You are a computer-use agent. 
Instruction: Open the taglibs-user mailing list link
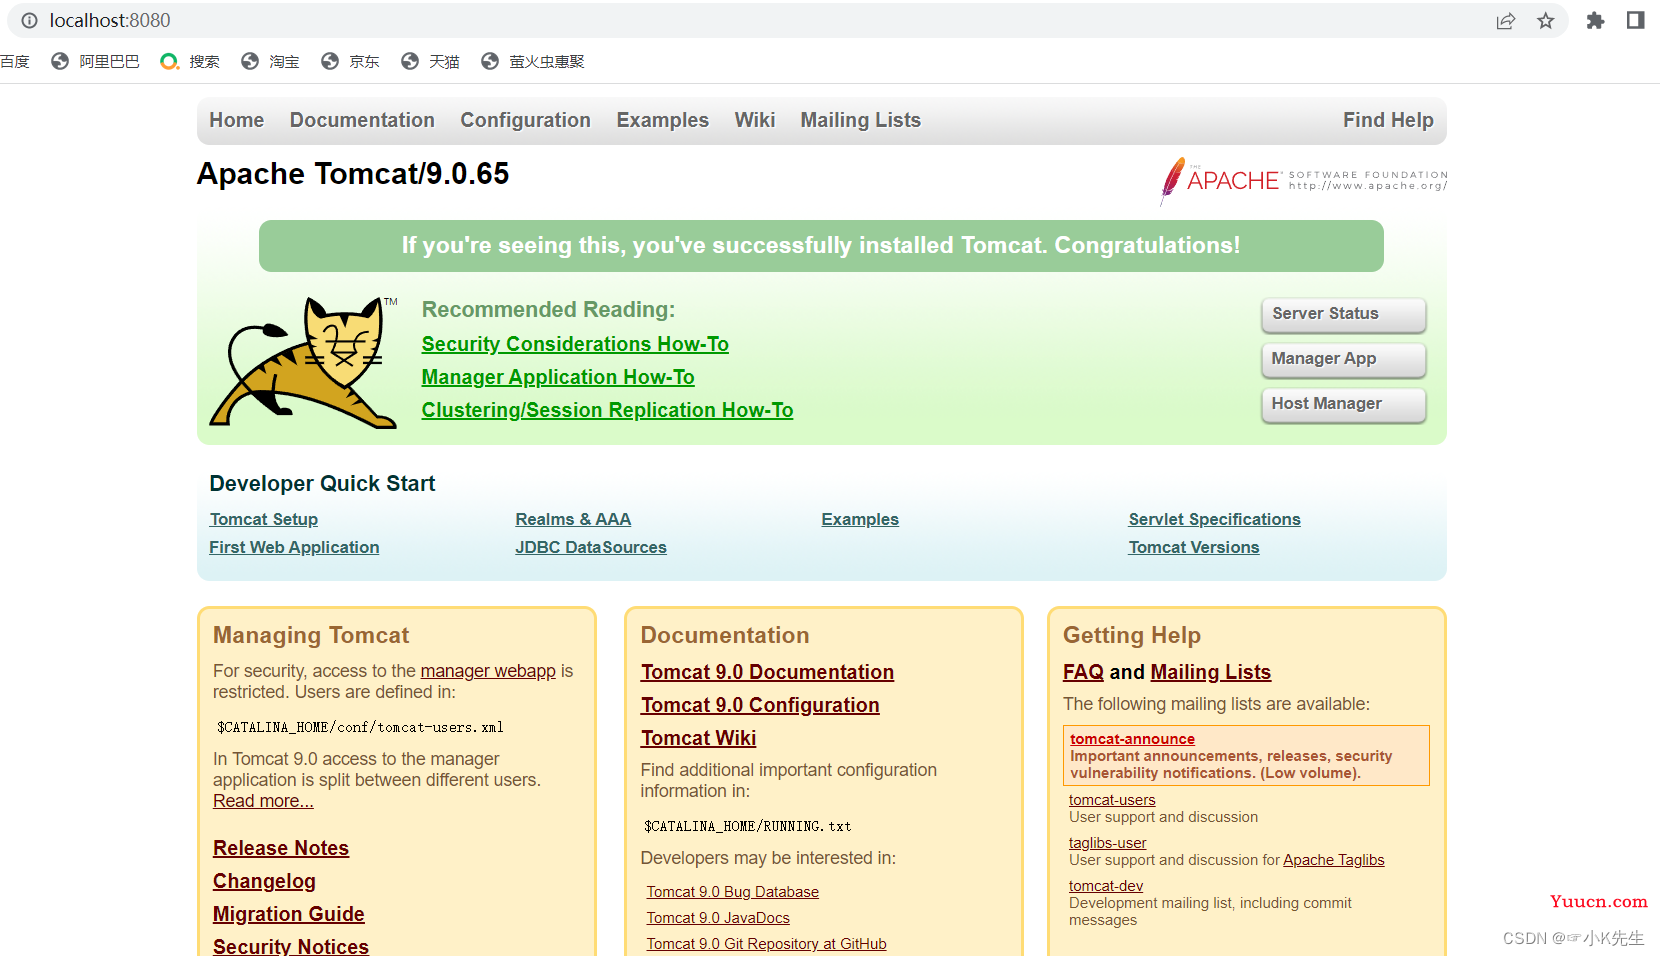click(x=1107, y=843)
